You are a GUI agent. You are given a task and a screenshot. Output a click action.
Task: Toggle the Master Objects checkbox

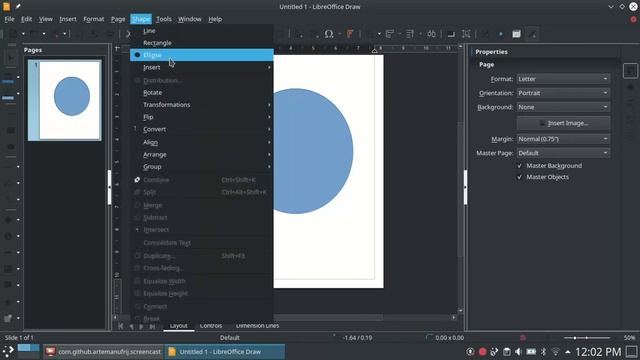pos(520,177)
